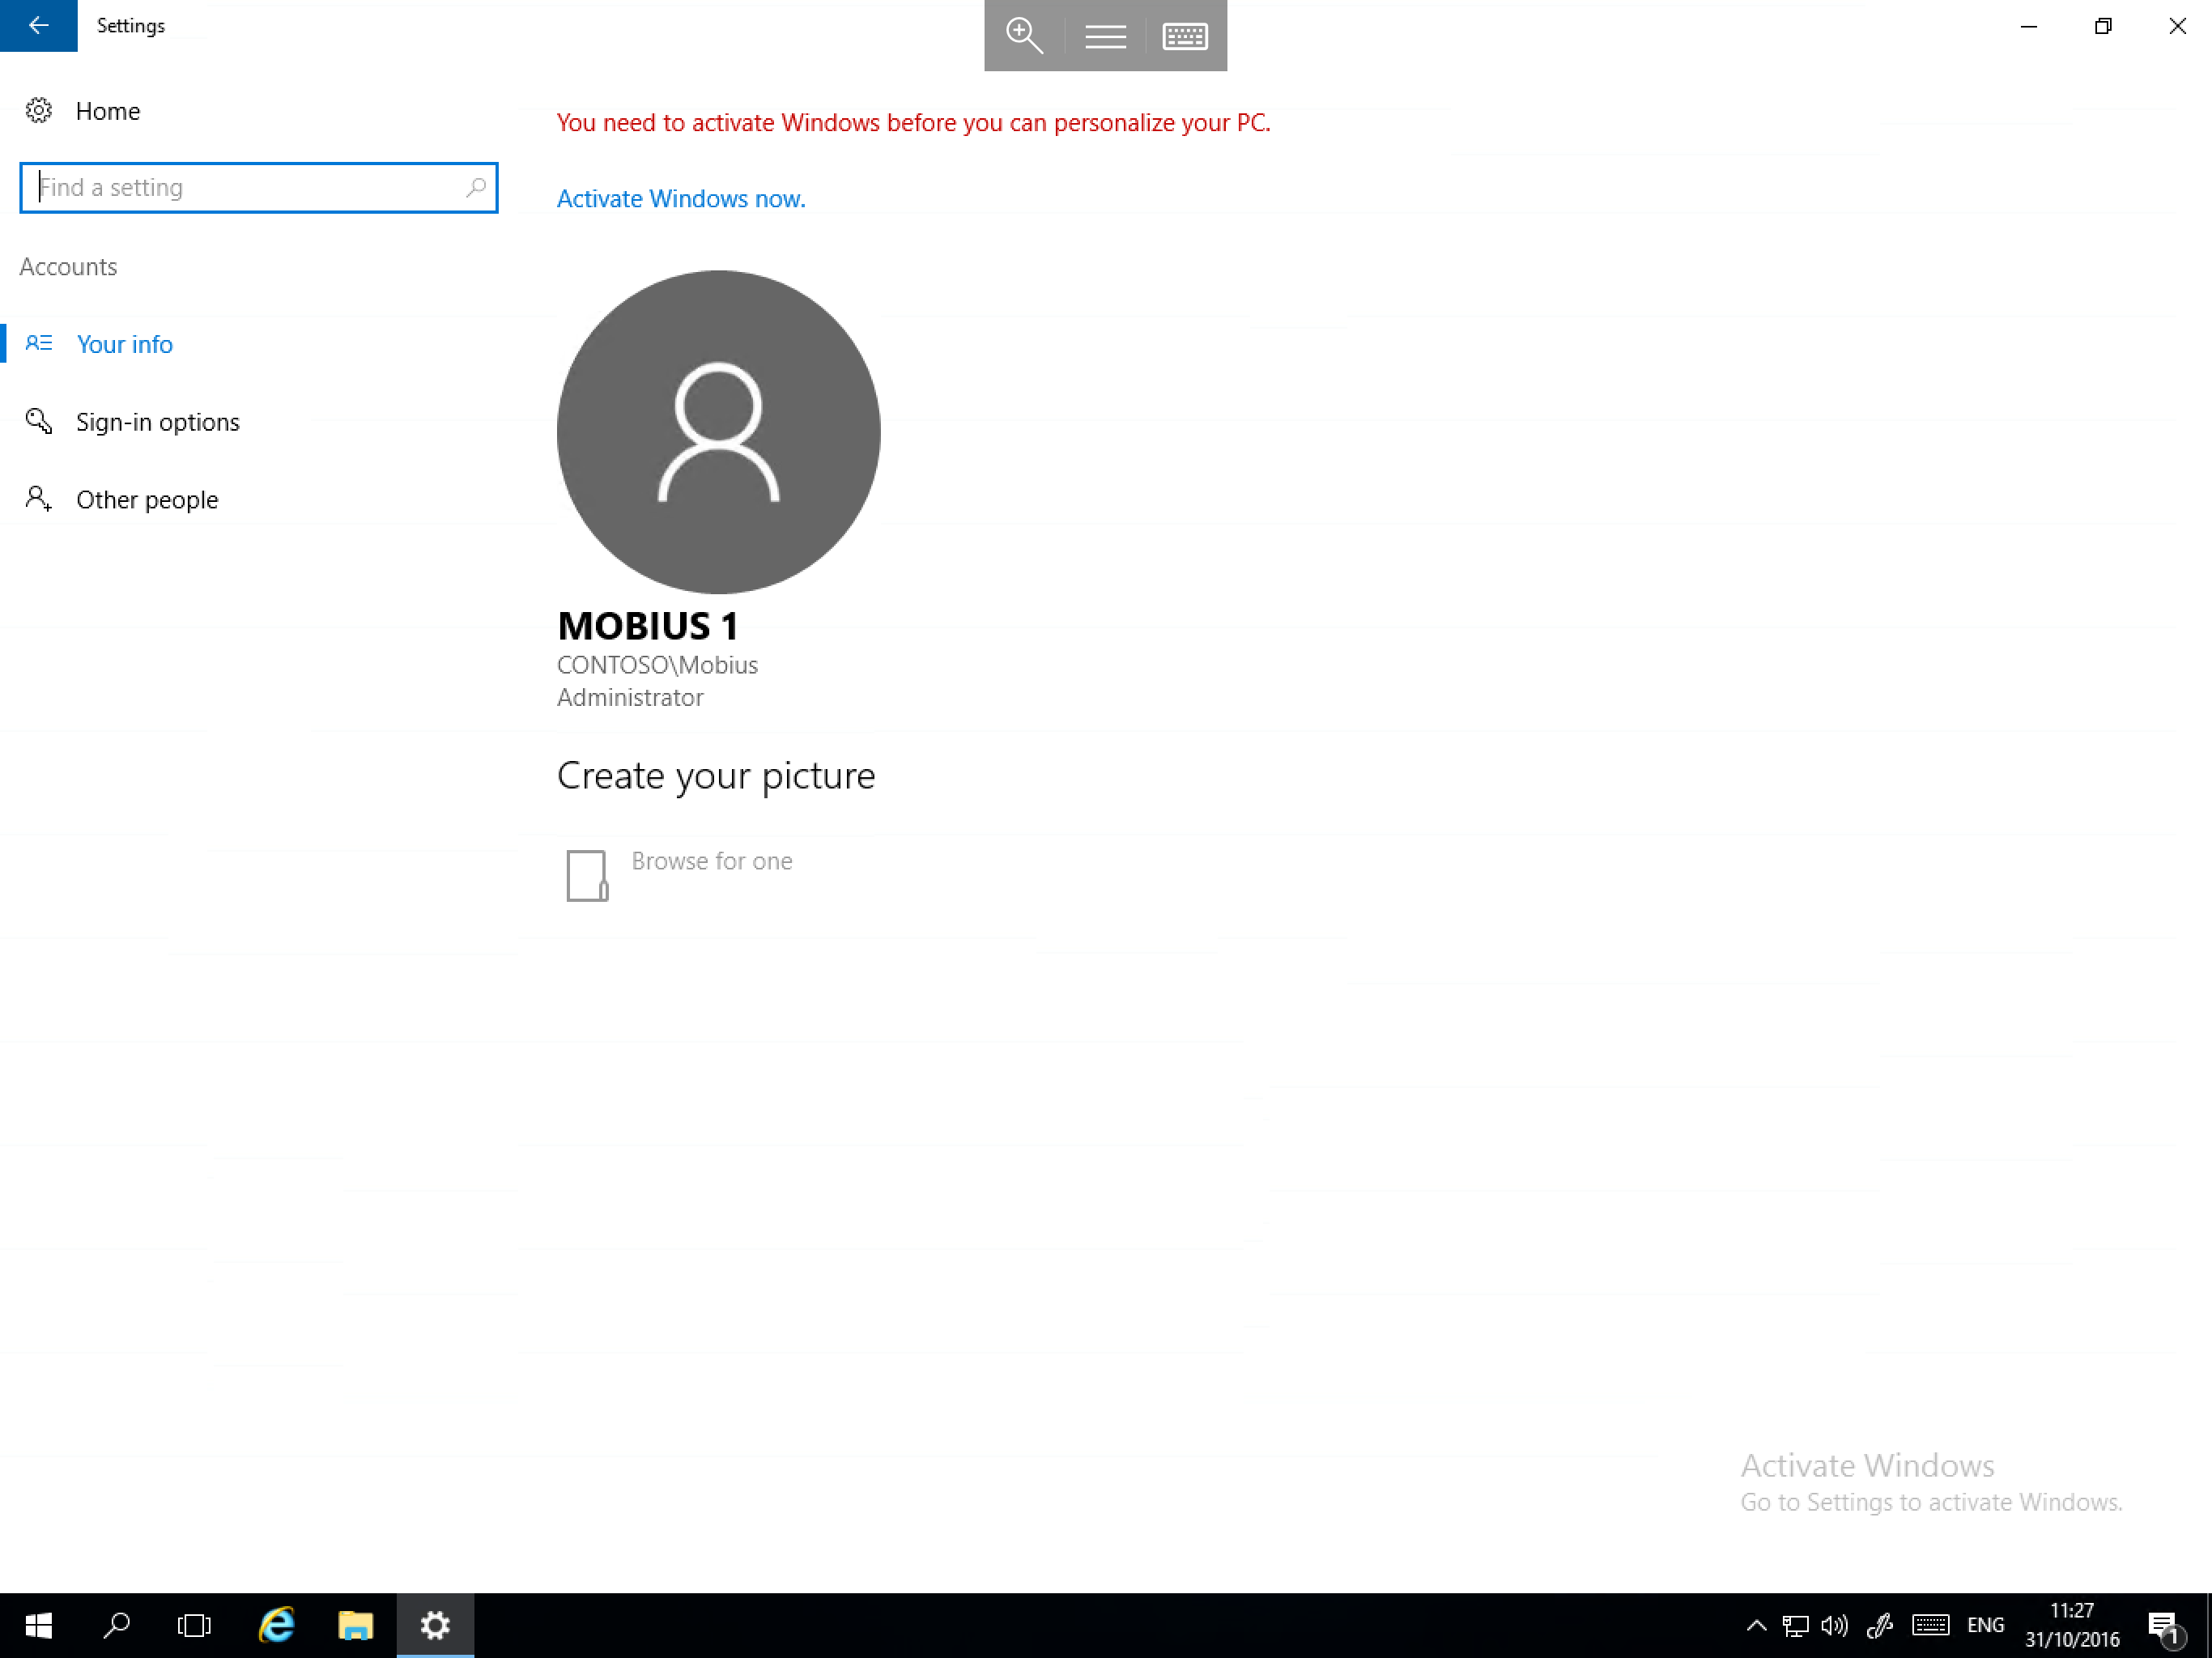Click the Home gear icon
The image size is (2212, 1658).
click(38, 110)
